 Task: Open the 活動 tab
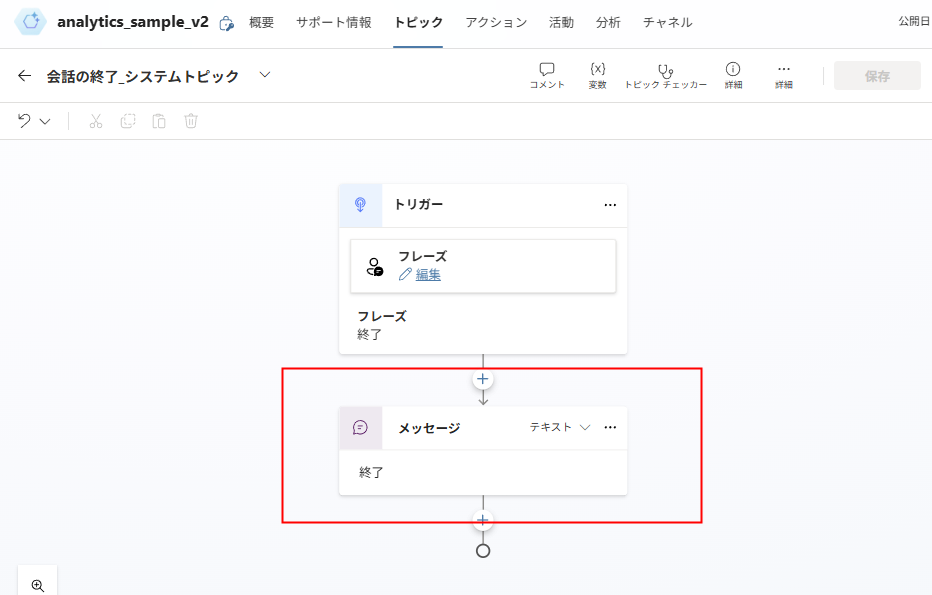[562, 23]
